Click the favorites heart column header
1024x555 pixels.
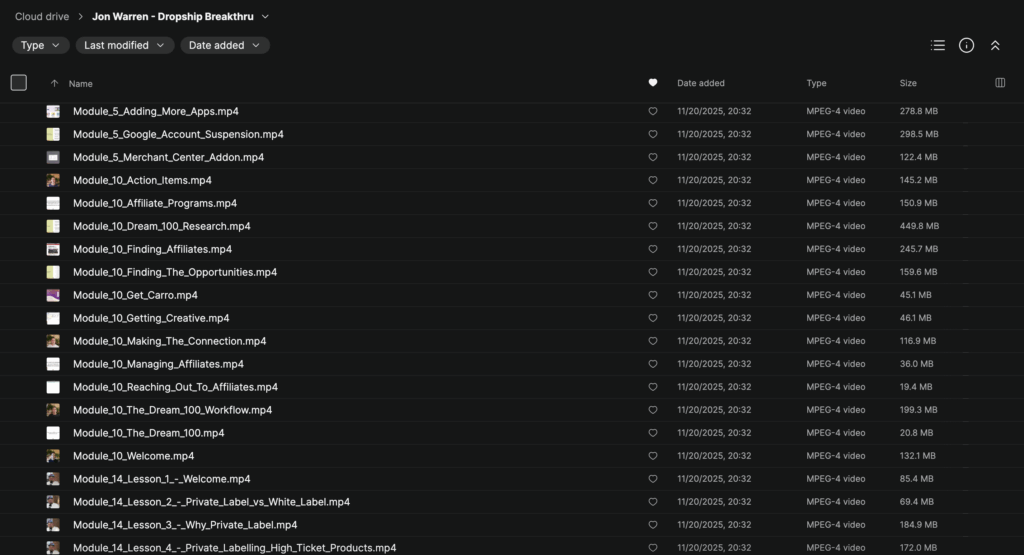tap(653, 83)
